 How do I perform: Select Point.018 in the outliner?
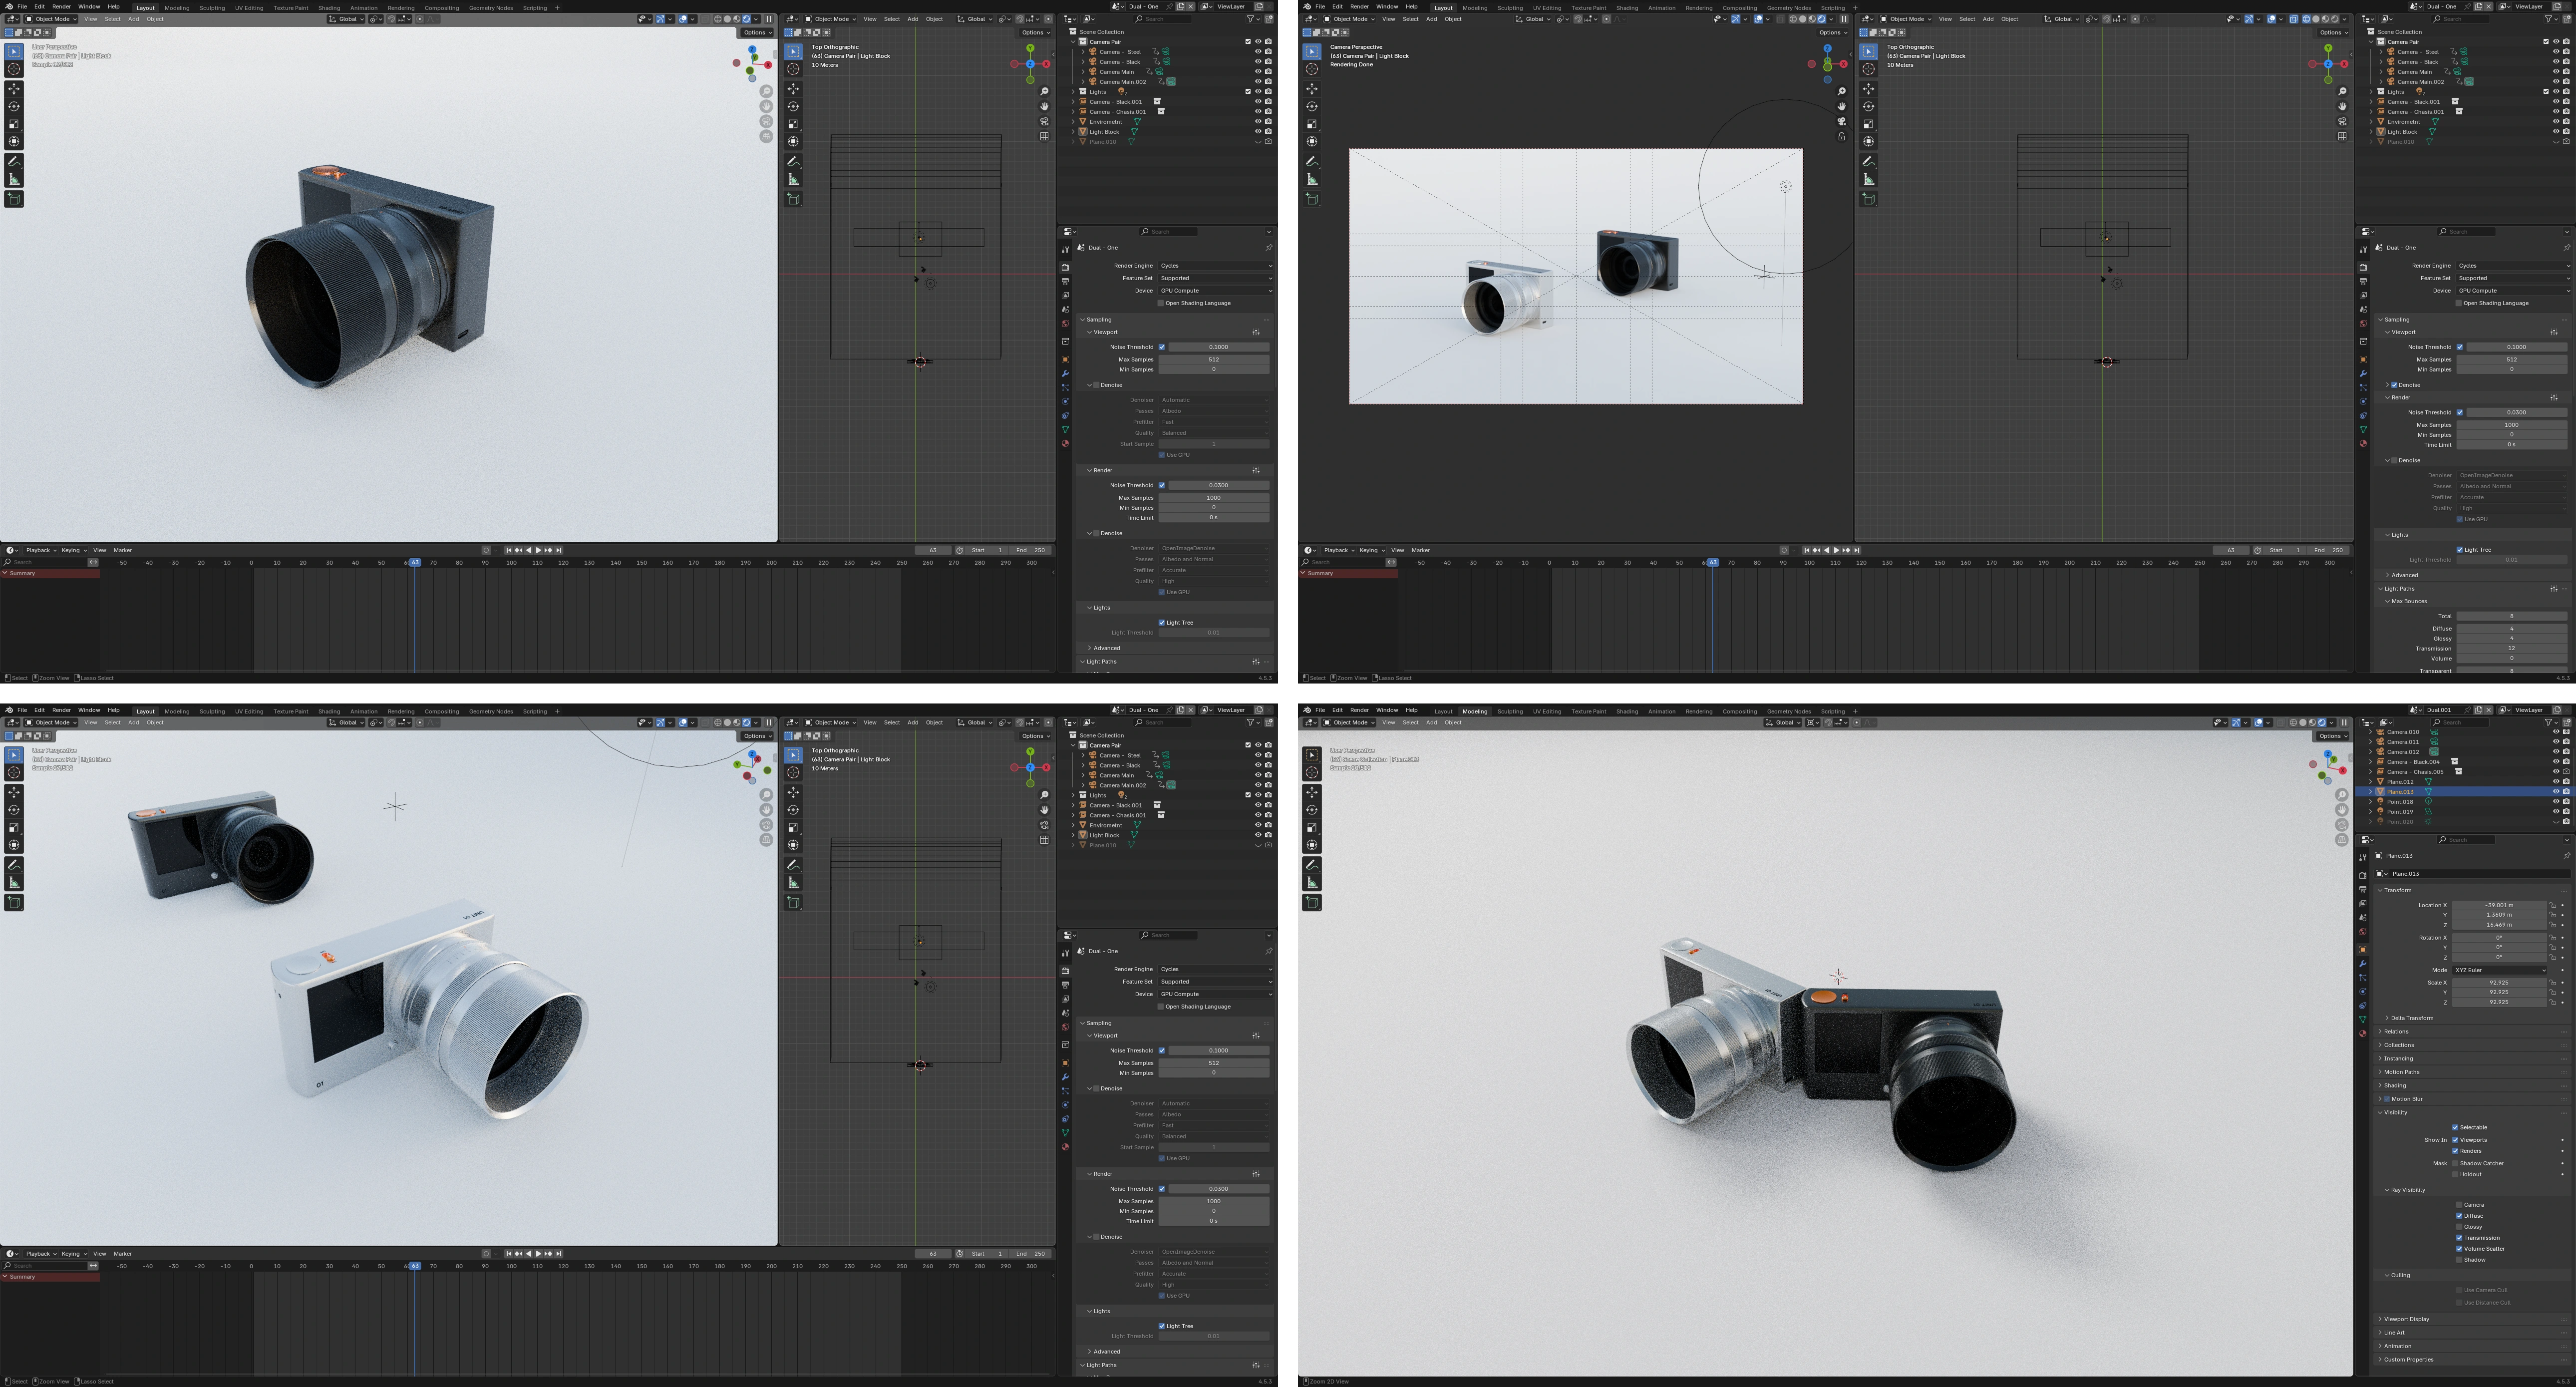(x=2400, y=802)
